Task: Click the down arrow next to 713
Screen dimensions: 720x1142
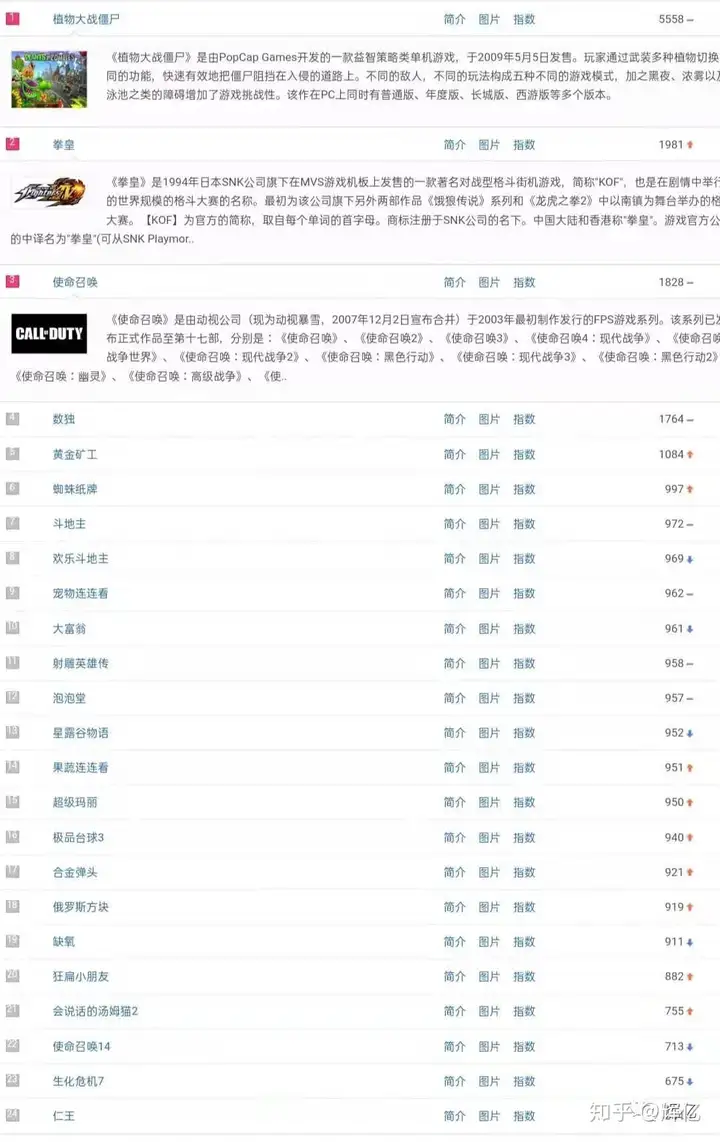Action: point(690,1047)
